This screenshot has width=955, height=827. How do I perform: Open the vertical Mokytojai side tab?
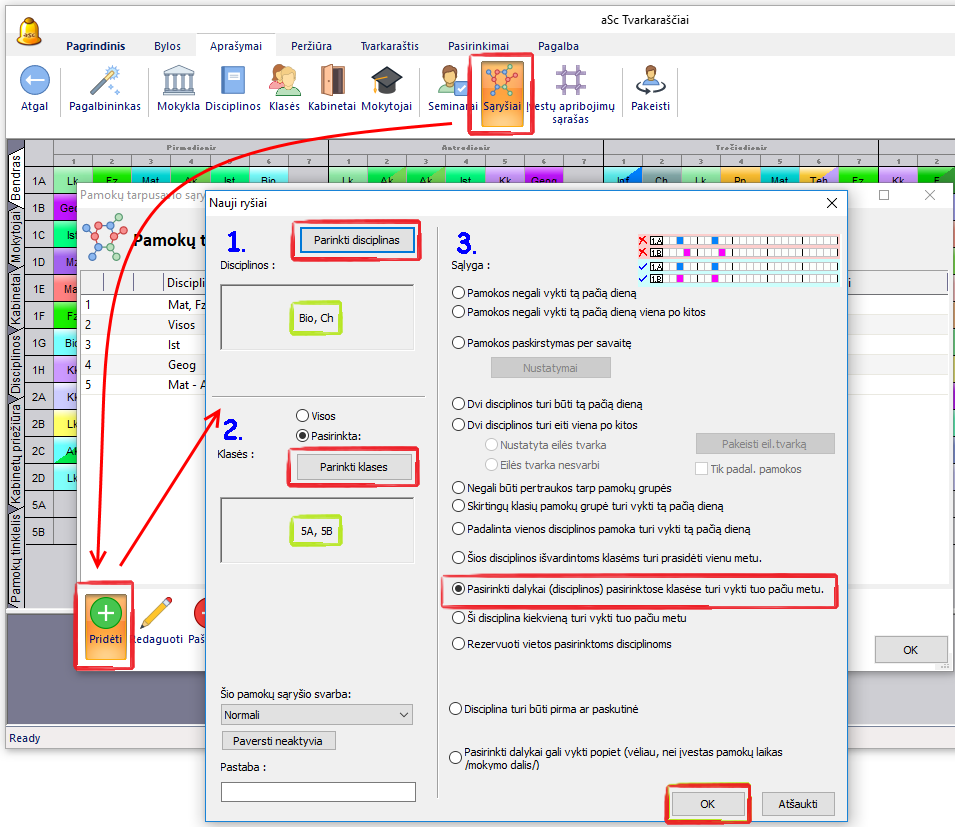[x=15, y=236]
